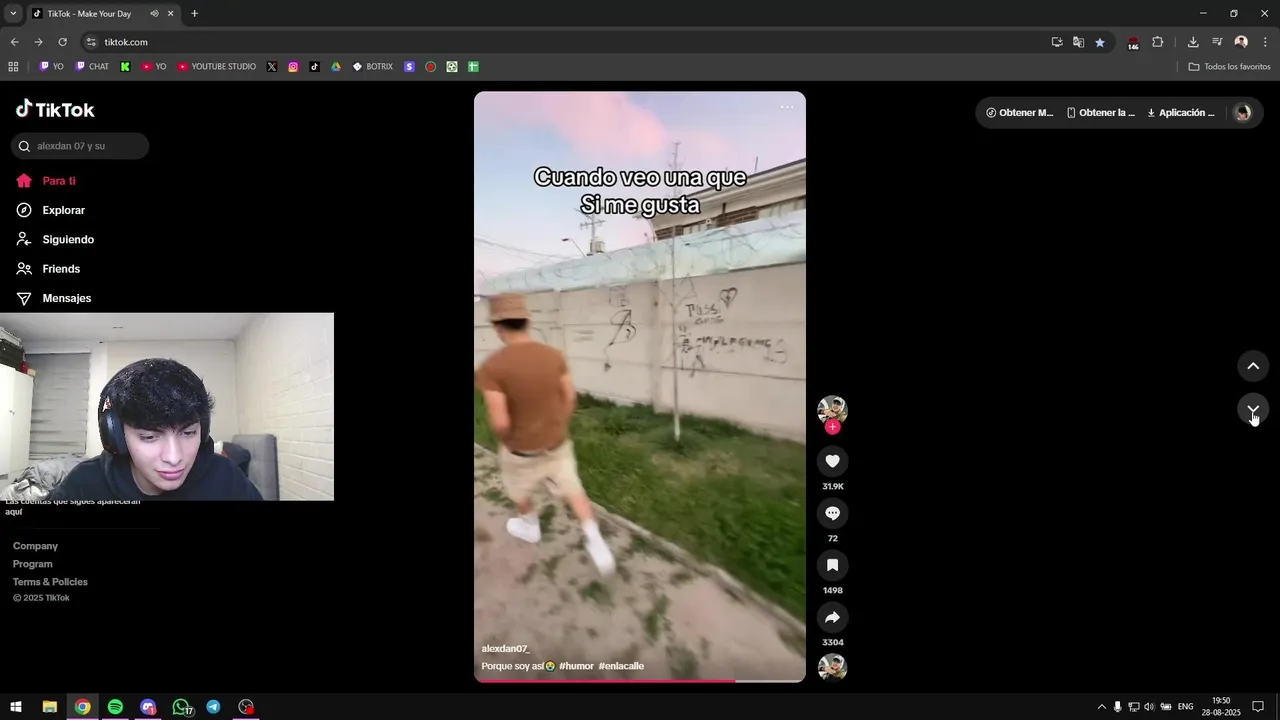Open creator avatar above the like button
Viewport: 1280px width, 720px height.
click(x=832, y=410)
